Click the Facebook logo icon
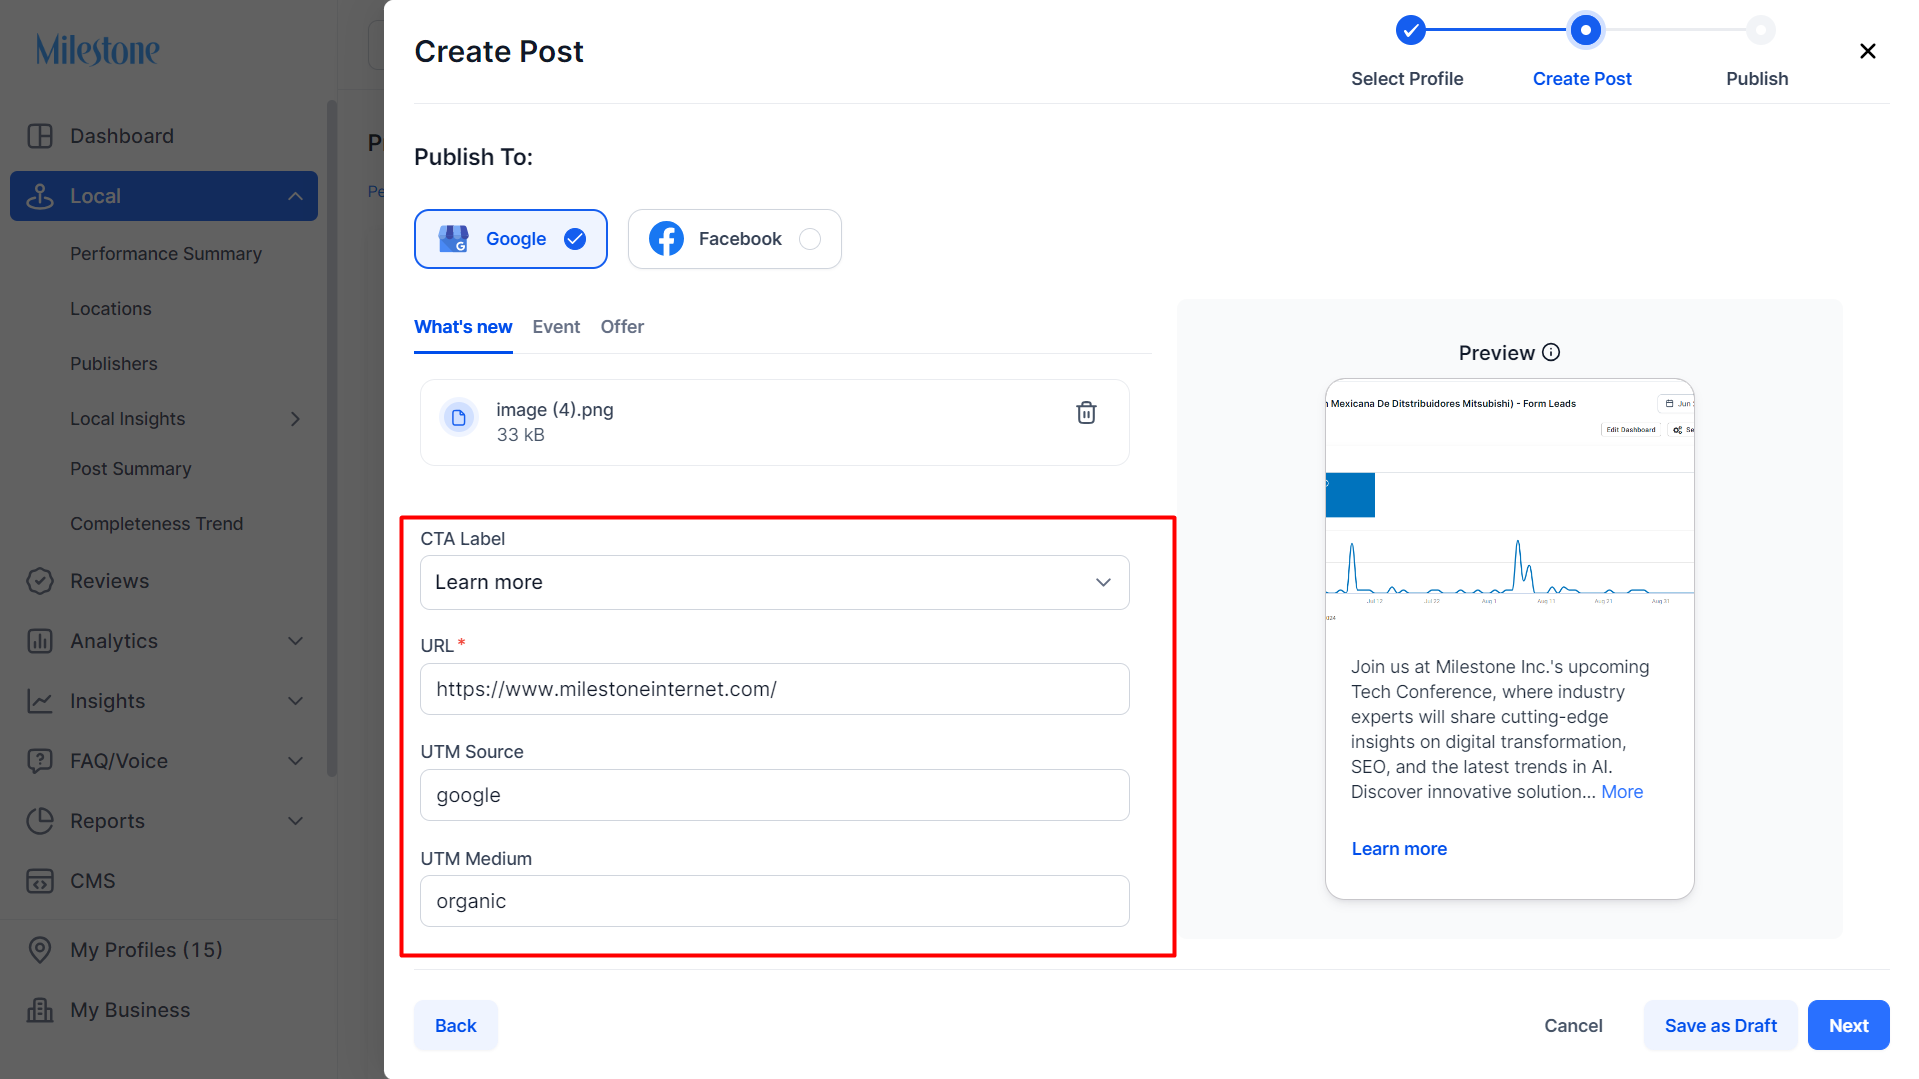 pyautogui.click(x=666, y=239)
